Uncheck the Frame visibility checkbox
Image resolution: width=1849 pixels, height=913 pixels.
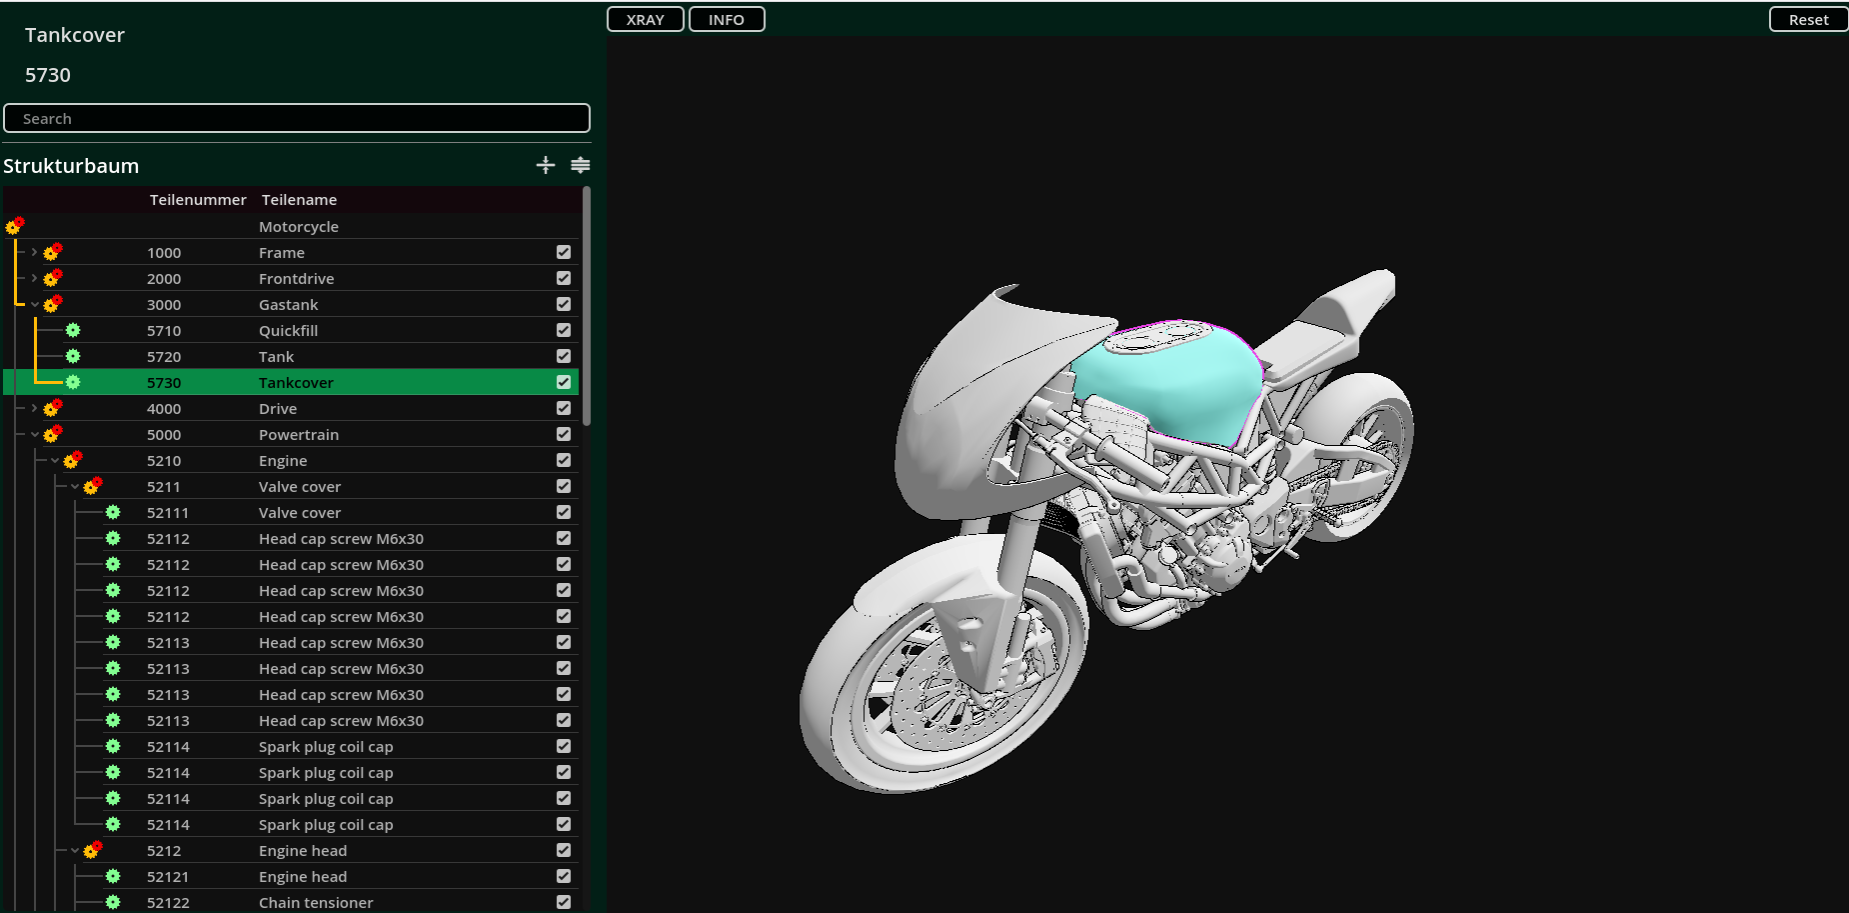pyautogui.click(x=564, y=252)
